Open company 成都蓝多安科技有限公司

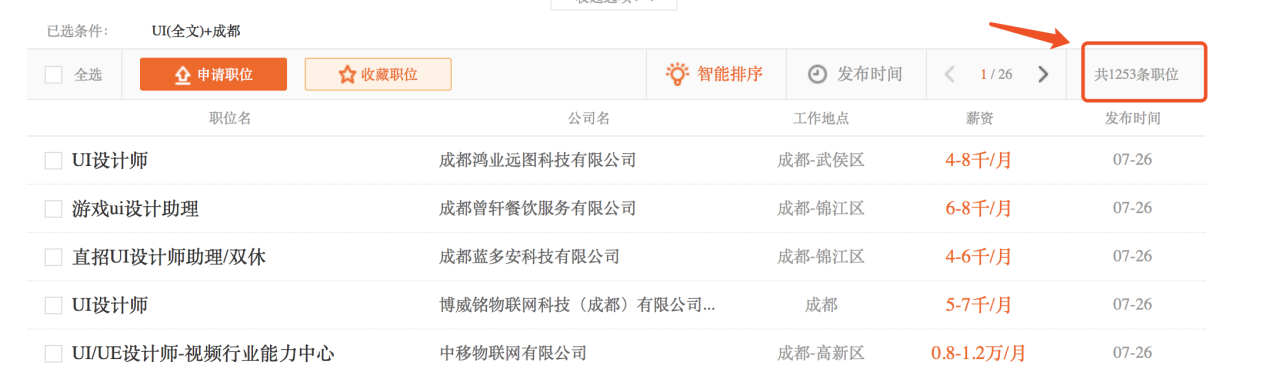tap(529, 256)
